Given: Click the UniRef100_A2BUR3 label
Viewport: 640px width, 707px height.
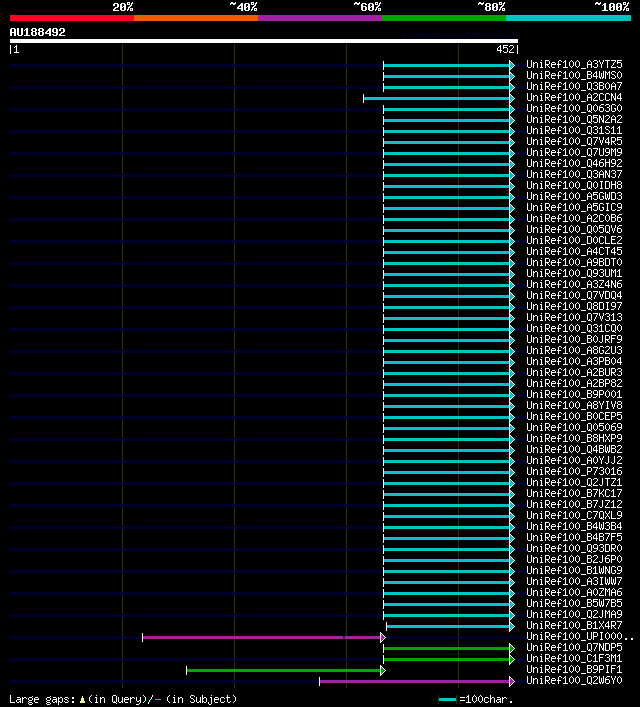Looking at the screenshot, I should point(574,372).
